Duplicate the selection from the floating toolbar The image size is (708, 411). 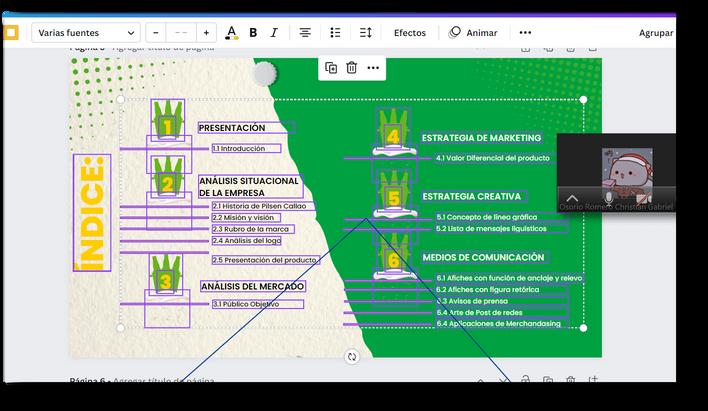point(331,68)
